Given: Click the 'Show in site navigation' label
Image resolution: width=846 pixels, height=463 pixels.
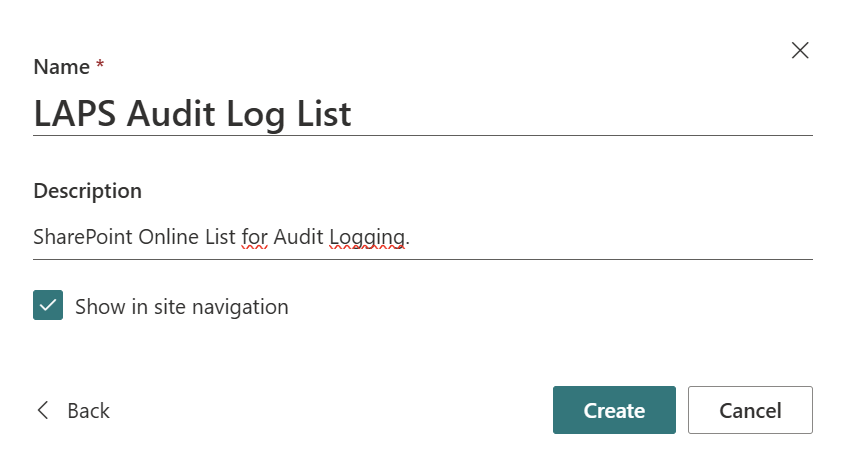Looking at the screenshot, I should pos(181,307).
